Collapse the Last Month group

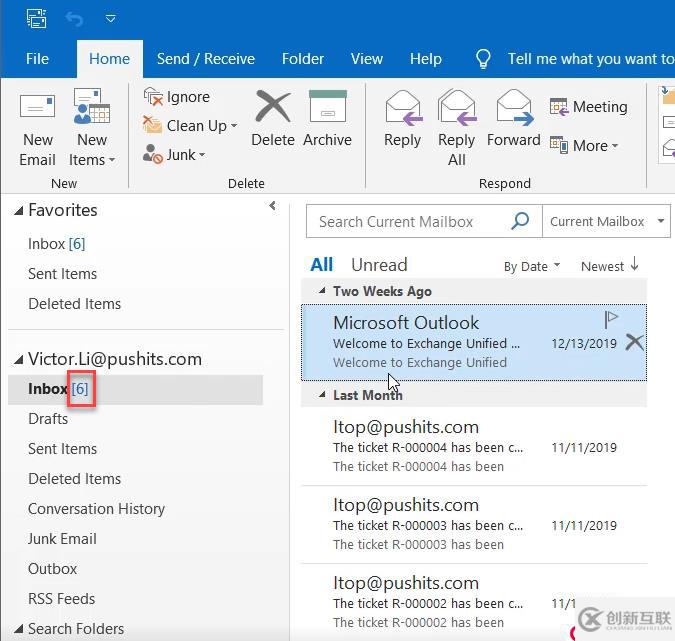coord(322,395)
